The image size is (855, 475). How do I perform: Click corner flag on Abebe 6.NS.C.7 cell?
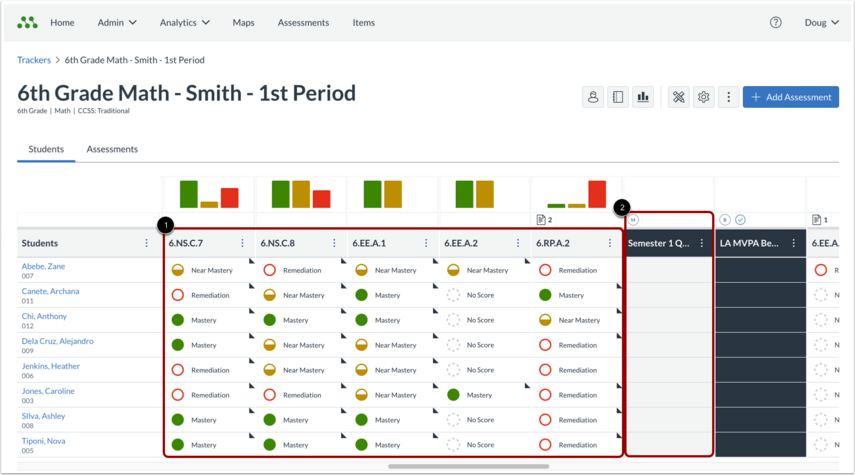pyautogui.click(x=252, y=261)
